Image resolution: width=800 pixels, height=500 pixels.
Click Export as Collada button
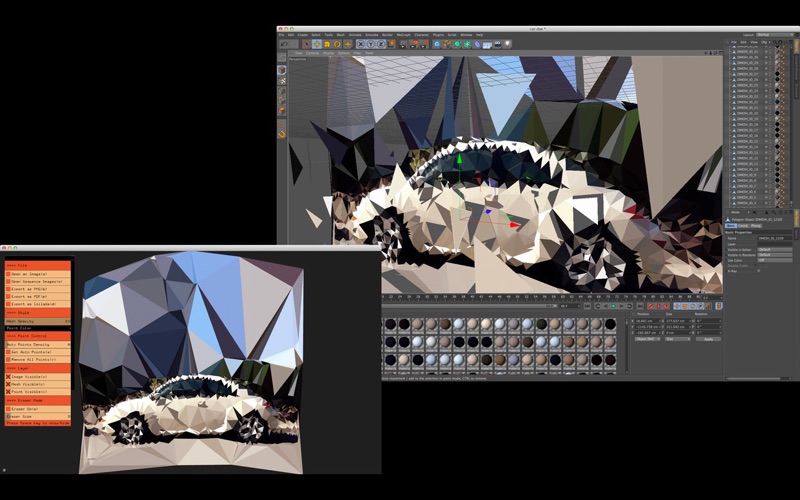point(38,304)
